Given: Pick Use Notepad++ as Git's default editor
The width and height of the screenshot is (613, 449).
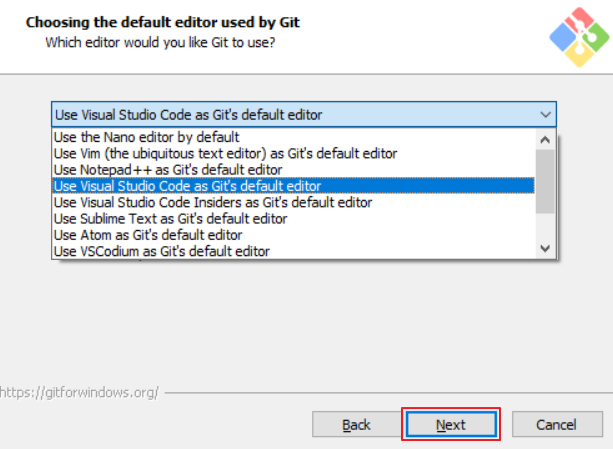Looking at the screenshot, I should point(293,170).
